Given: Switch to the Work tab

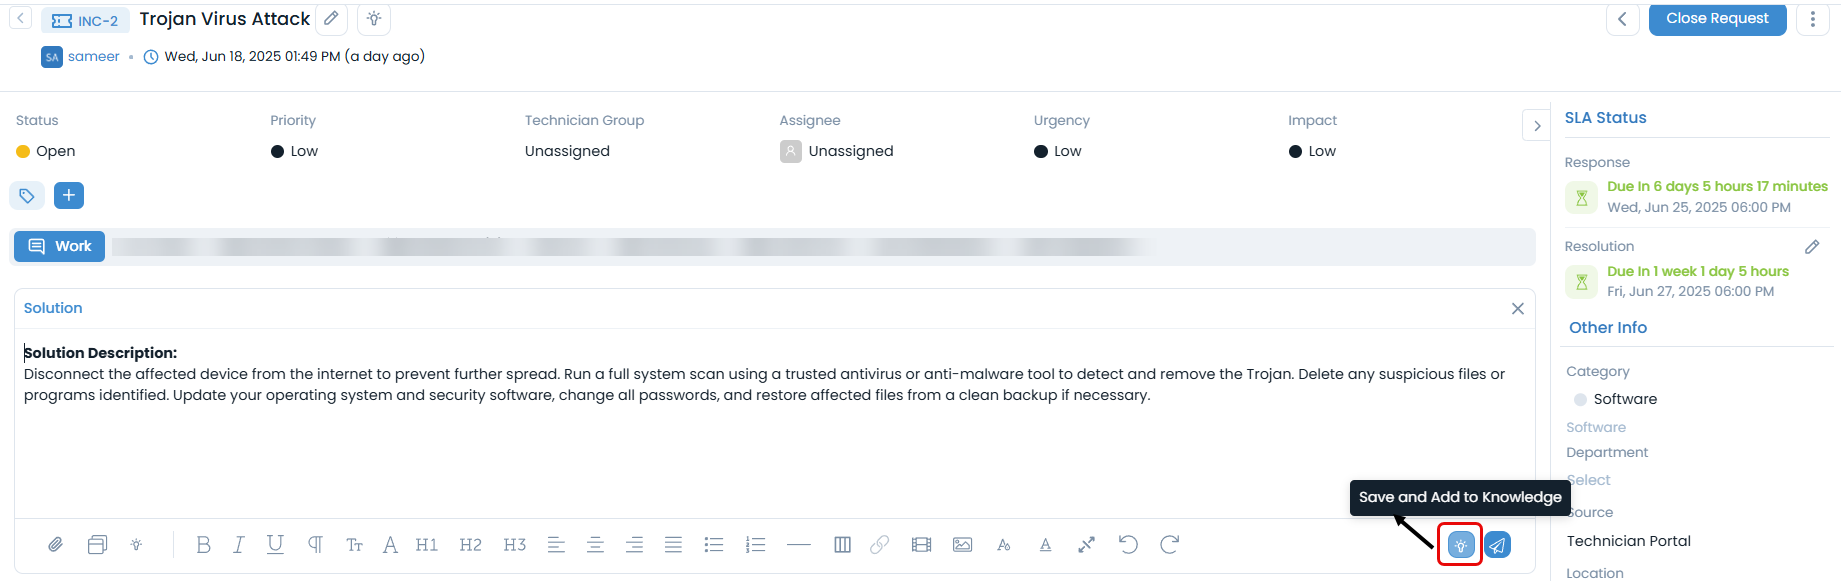Looking at the screenshot, I should pos(60,247).
